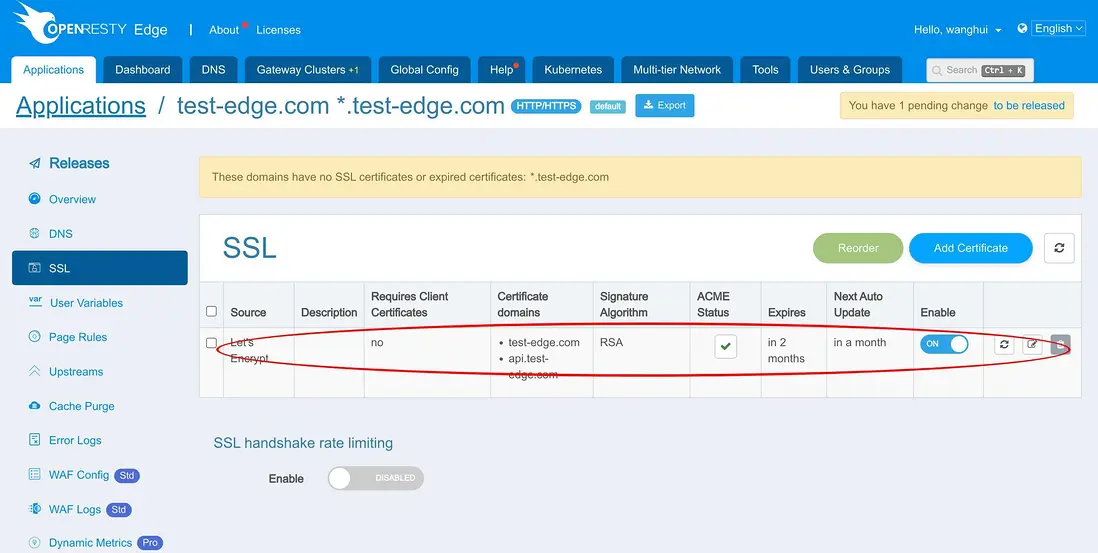Open Error Logs in the sidebar
Image resolution: width=1098 pixels, height=553 pixels.
[75, 440]
